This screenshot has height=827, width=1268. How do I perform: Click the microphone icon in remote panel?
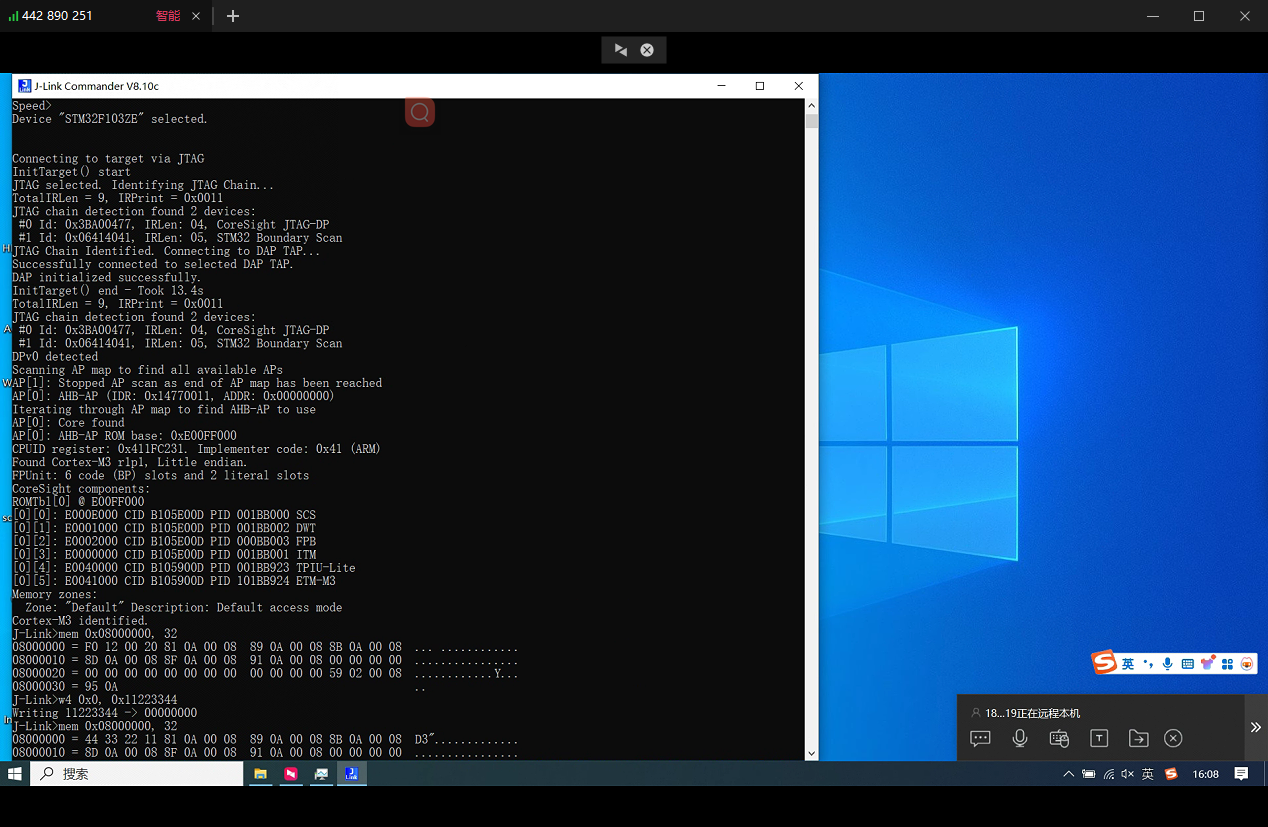click(x=1019, y=738)
